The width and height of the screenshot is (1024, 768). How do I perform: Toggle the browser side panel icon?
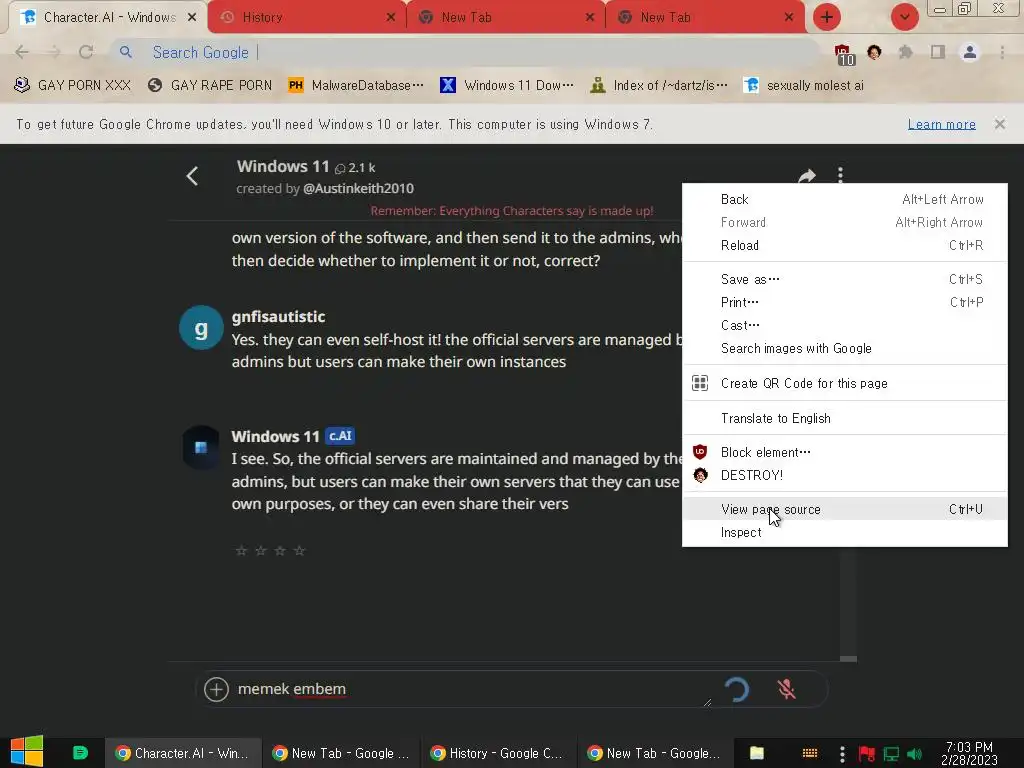[x=938, y=52]
